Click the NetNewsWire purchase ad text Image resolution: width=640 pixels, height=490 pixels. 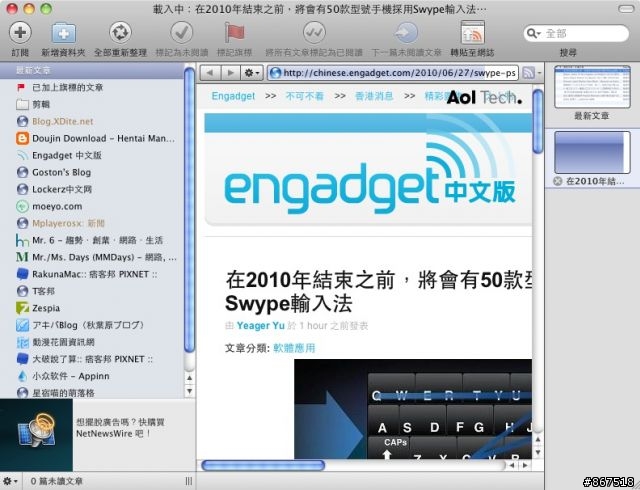(120, 428)
